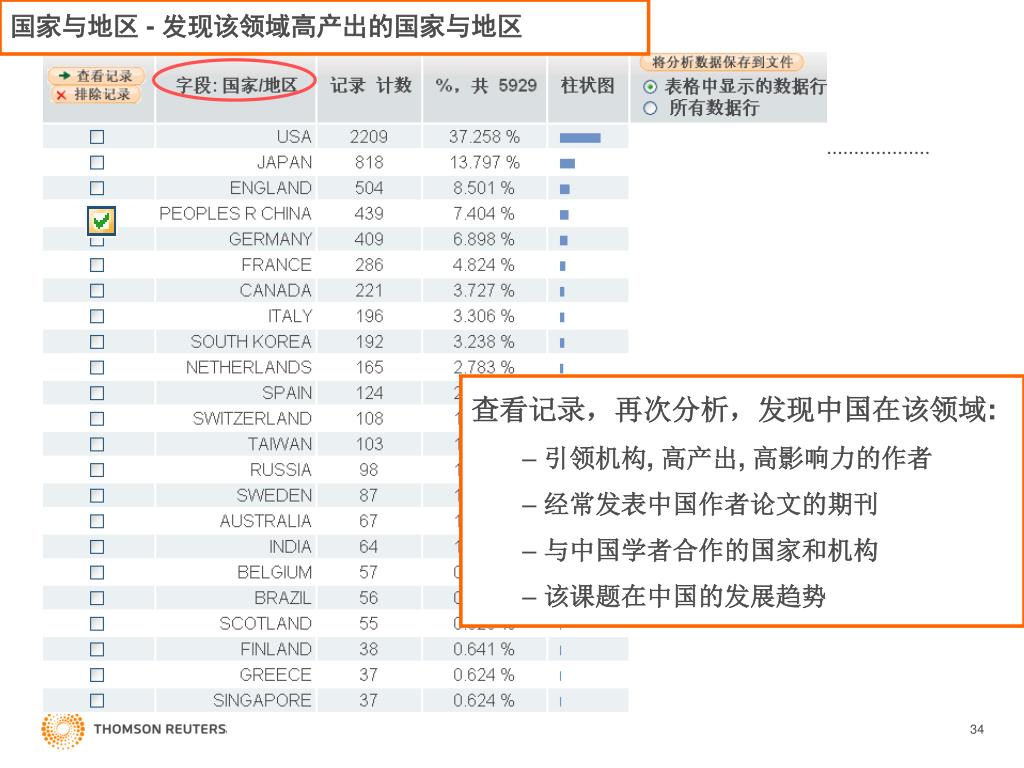Select the BELGIUM checkbox
This screenshot has width=1024, height=768.
[x=97, y=572]
